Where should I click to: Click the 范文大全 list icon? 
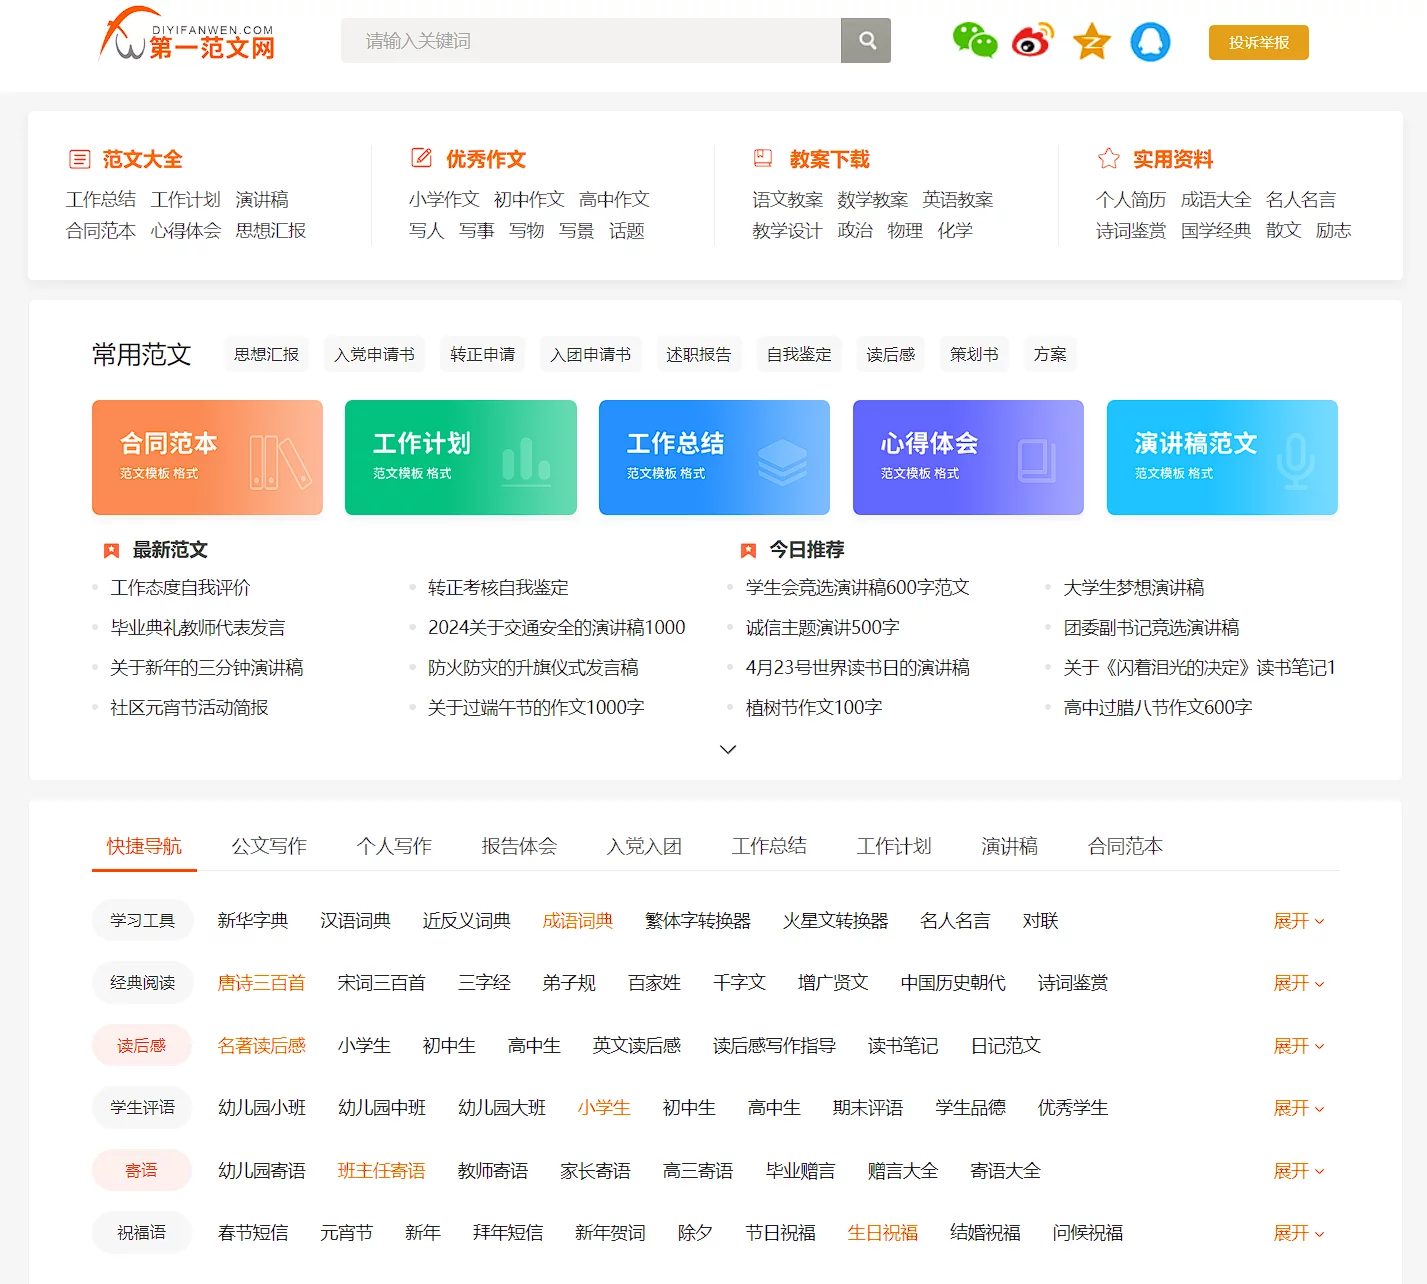pos(79,159)
